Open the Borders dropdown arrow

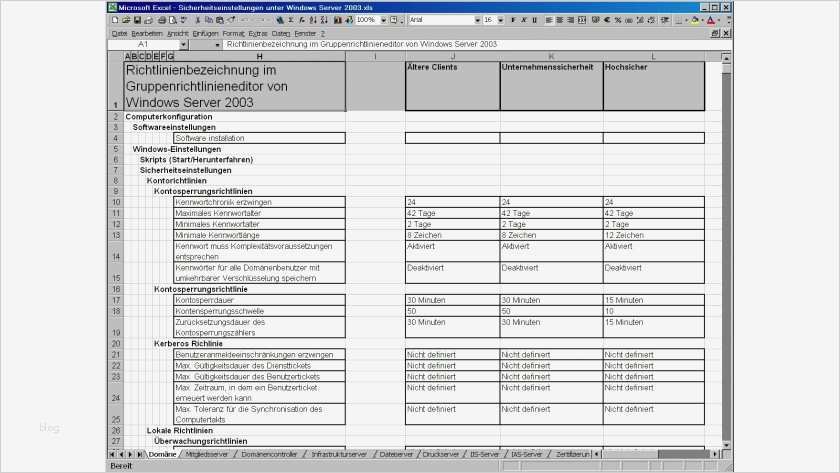686,20
